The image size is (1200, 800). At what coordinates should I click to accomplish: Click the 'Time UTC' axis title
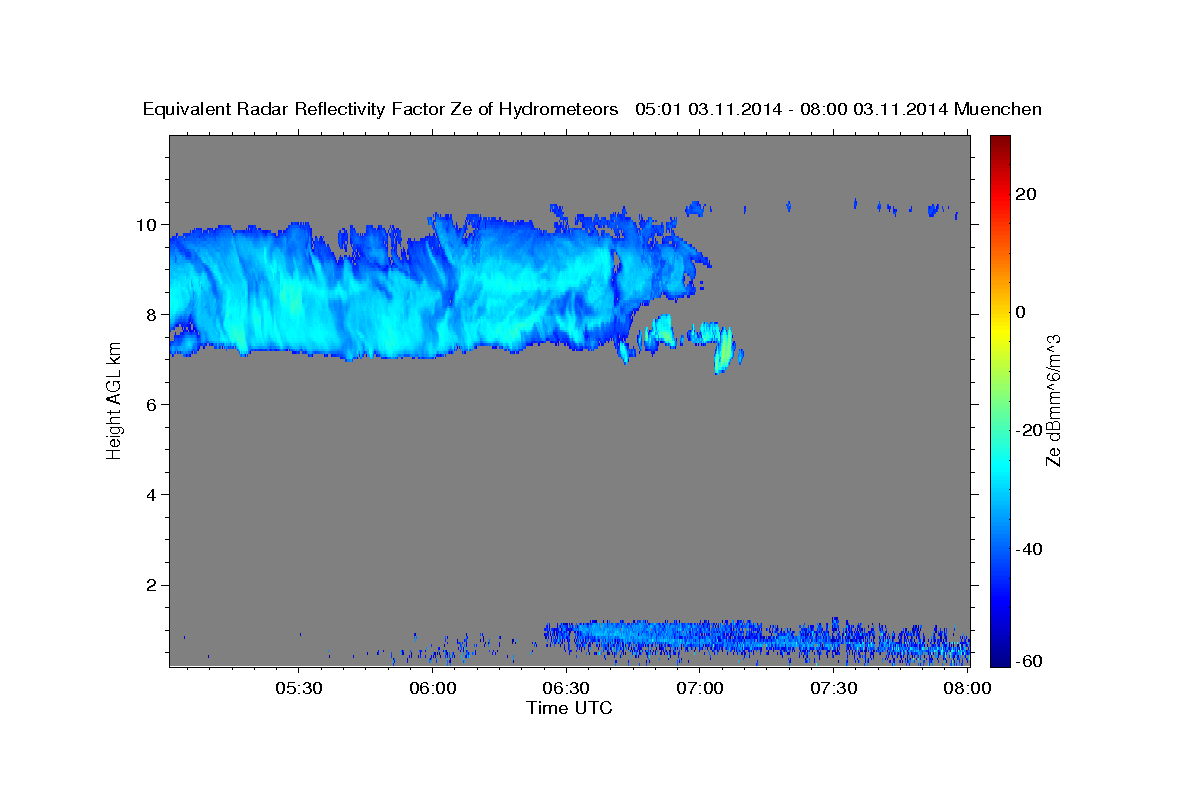tap(569, 708)
